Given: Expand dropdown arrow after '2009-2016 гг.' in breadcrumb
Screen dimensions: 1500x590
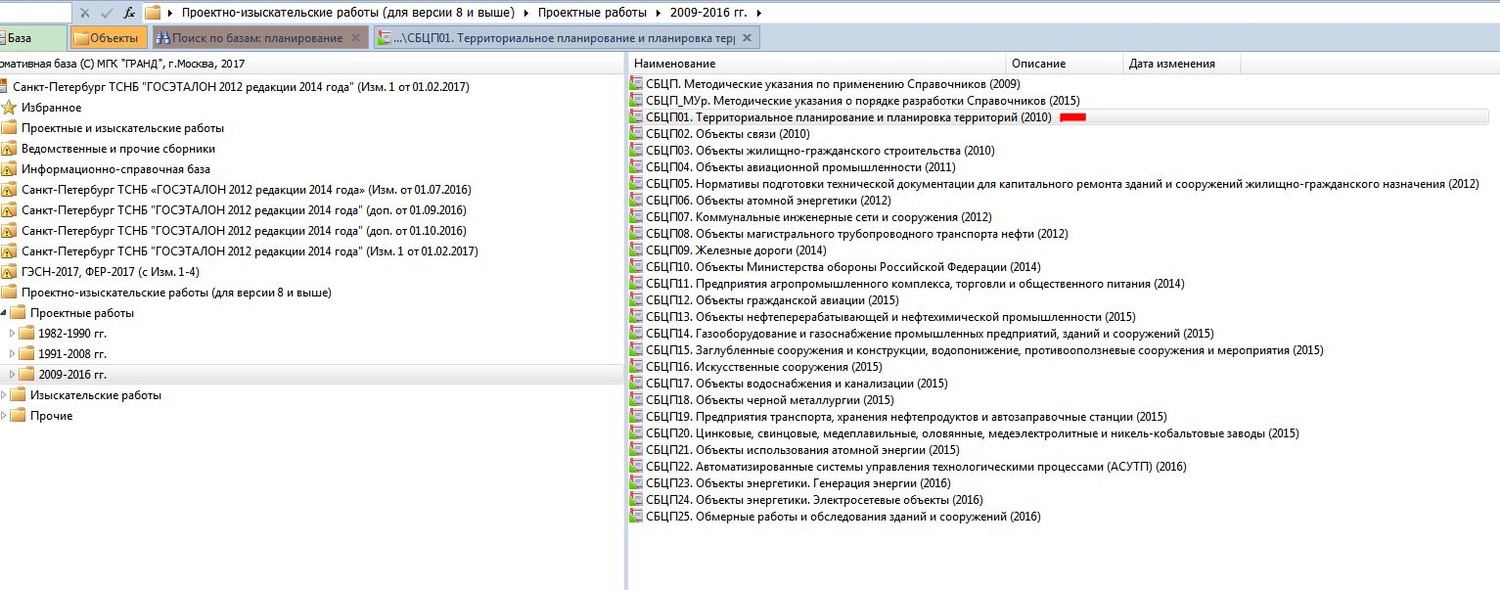Looking at the screenshot, I should (759, 13).
